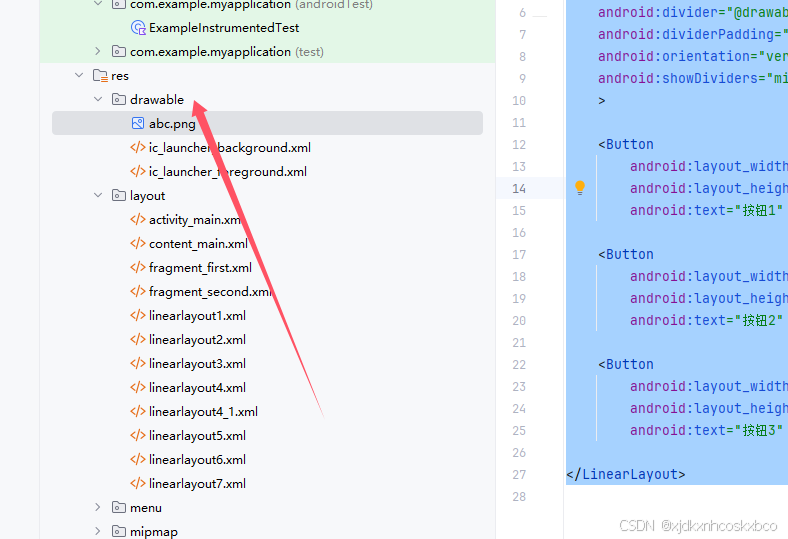788x539 pixels.
Task: Click the content_main.xml file icon
Action: point(138,244)
